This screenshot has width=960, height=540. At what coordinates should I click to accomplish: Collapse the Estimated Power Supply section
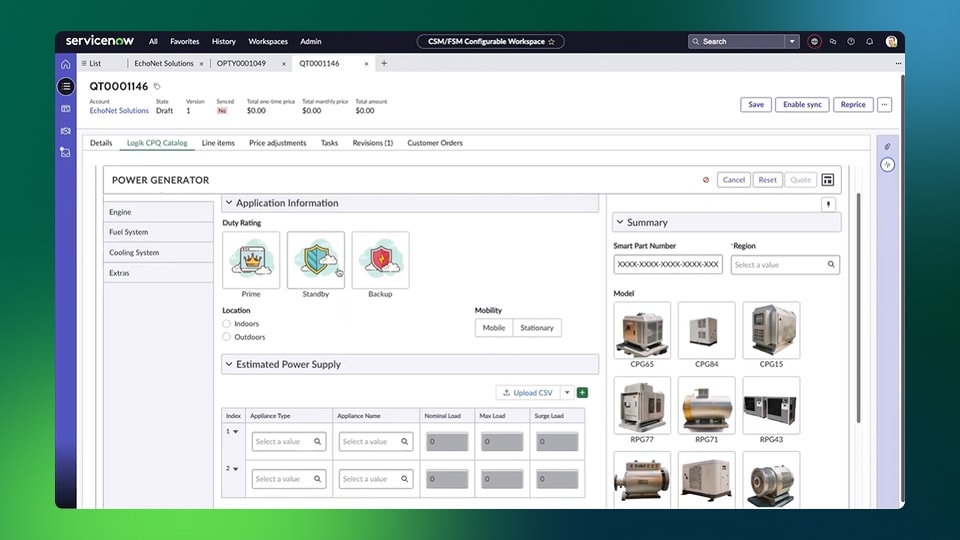click(x=229, y=364)
